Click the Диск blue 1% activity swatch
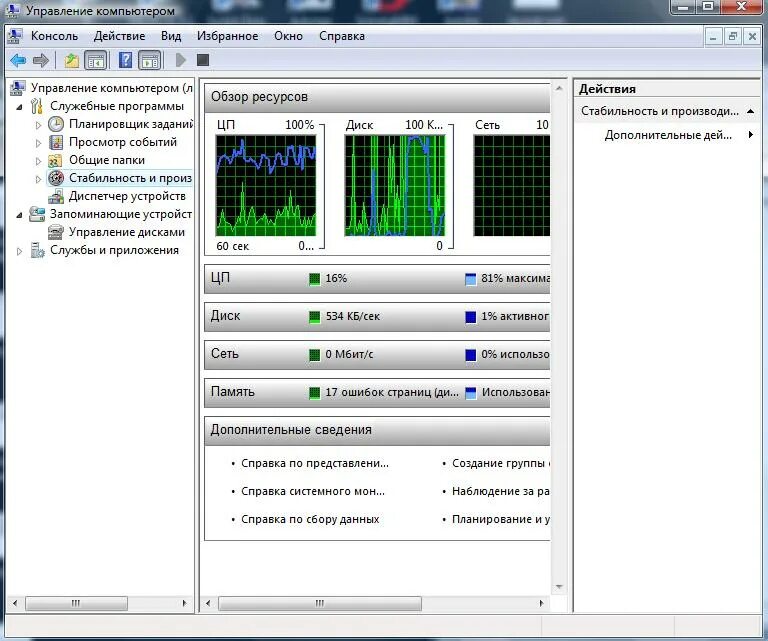The width and height of the screenshot is (768, 641). (470, 317)
